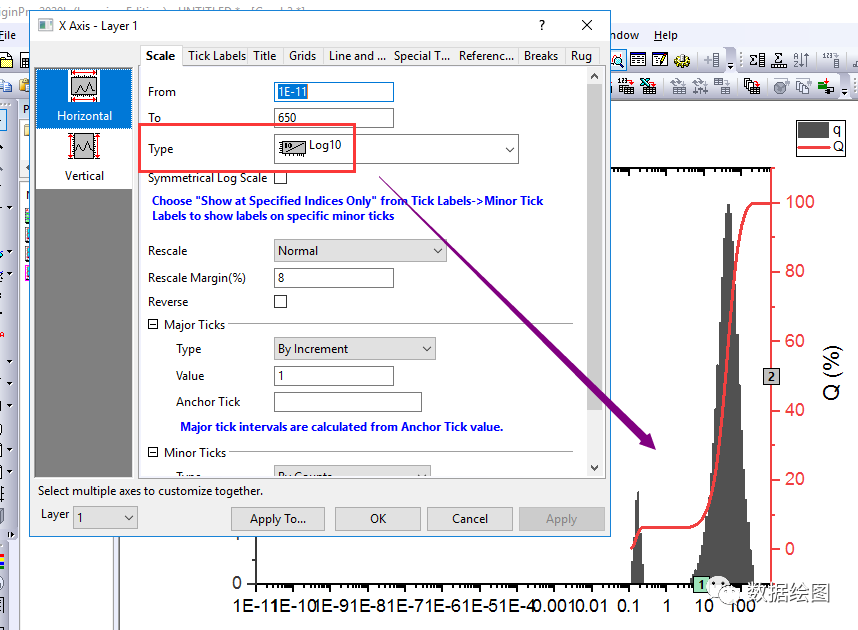Image resolution: width=858 pixels, height=630 pixels.
Task: Toggle Symmetrical Log Scale checkbox
Action: point(280,178)
